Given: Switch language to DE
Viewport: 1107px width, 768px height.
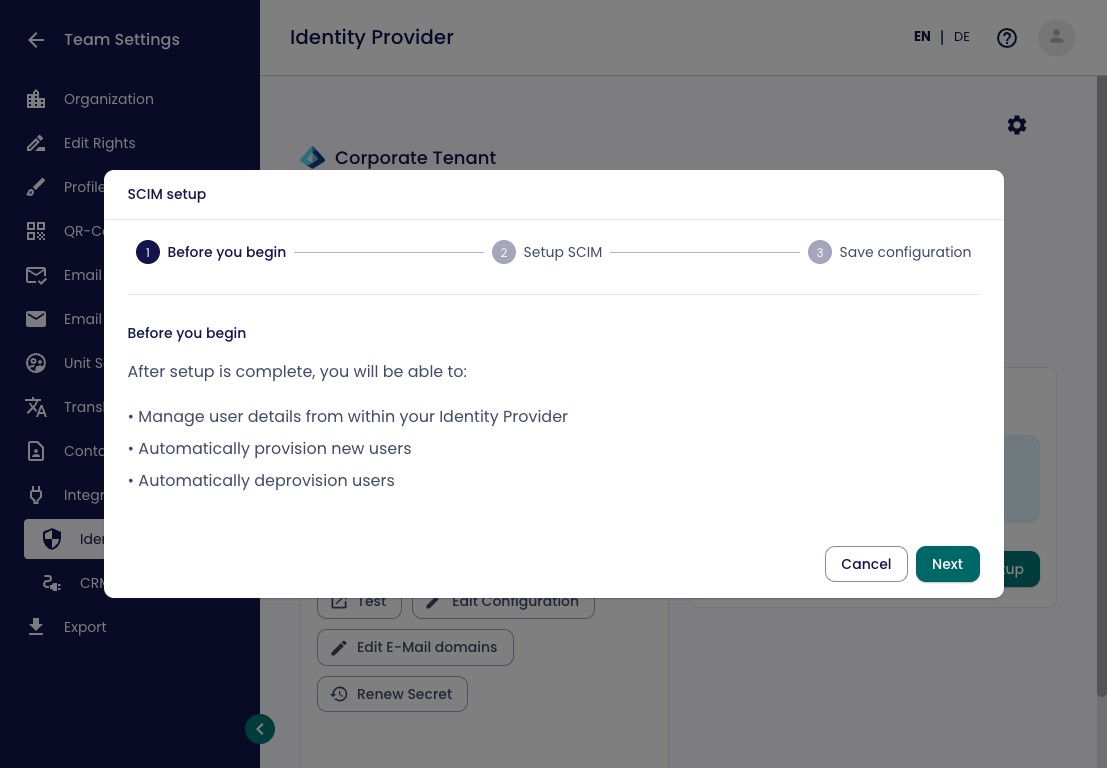Looking at the screenshot, I should 962,37.
